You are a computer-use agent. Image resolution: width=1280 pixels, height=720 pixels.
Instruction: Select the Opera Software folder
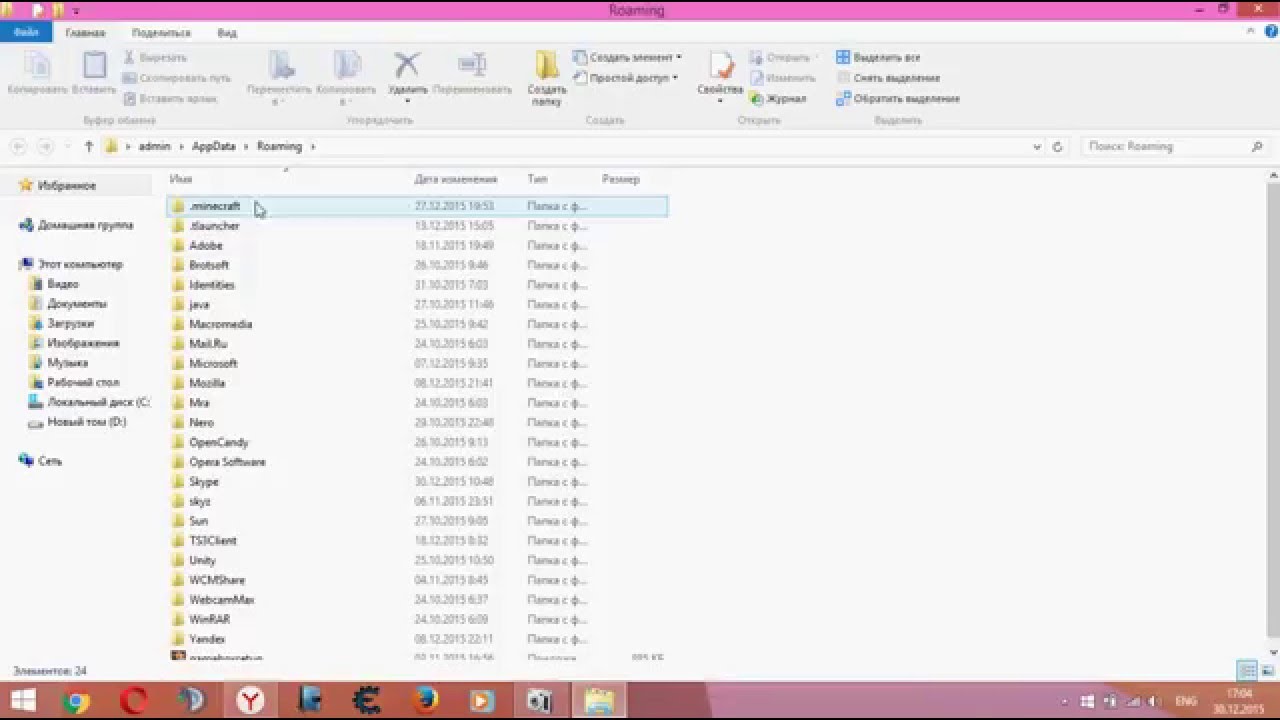[417, 462]
